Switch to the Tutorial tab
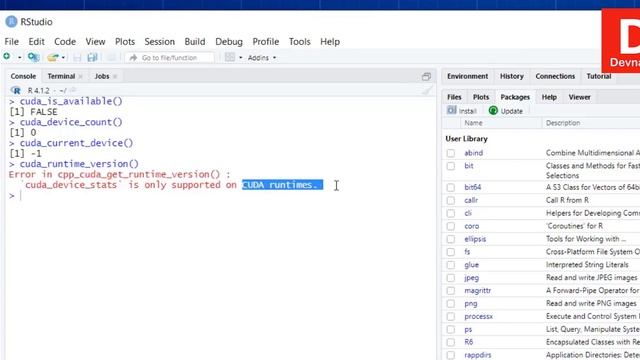 point(599,76)
